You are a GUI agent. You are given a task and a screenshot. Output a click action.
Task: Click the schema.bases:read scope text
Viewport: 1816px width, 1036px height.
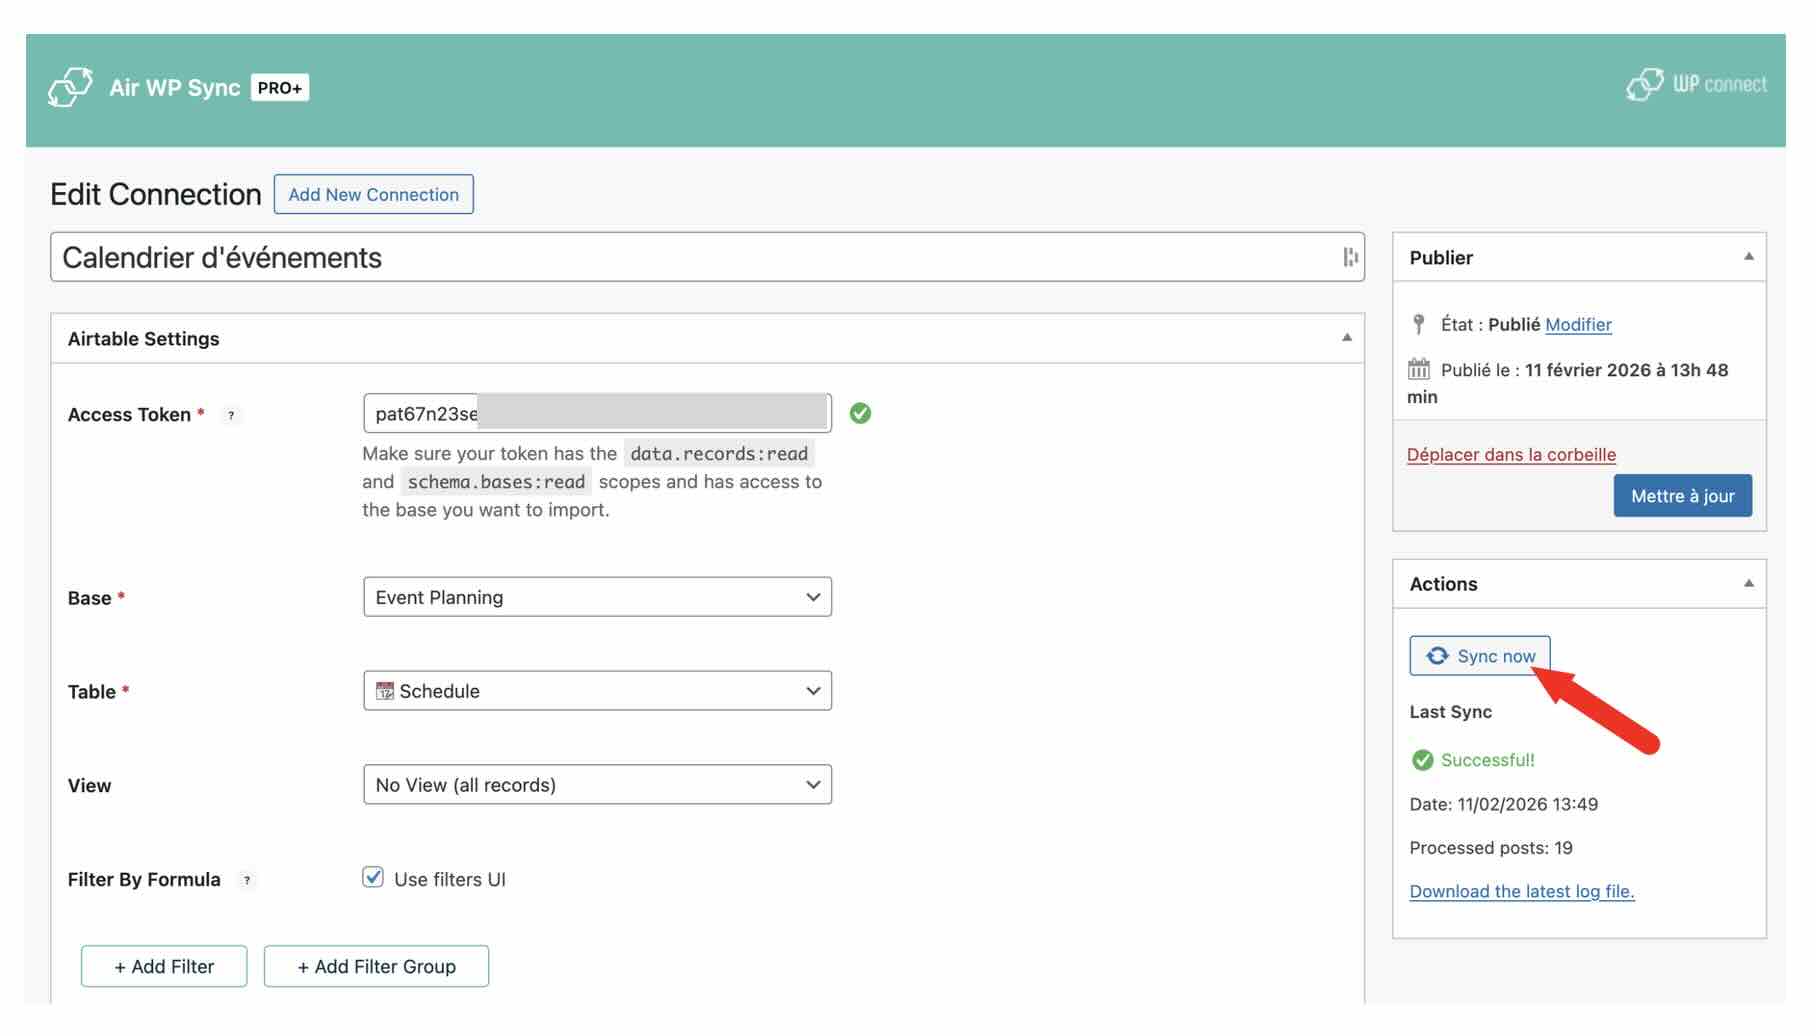click(x=496, y=482)
